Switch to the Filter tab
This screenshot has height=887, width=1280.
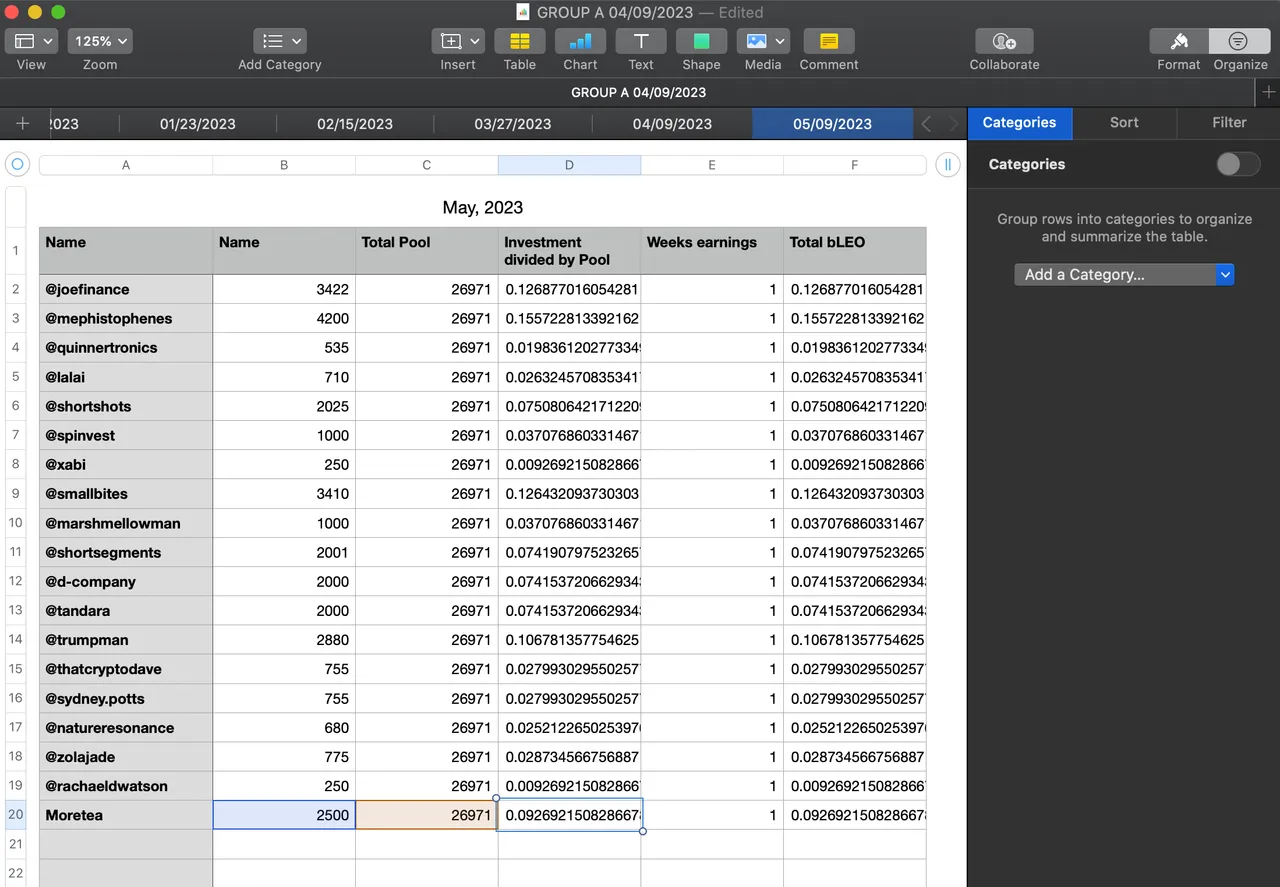pos(1229,123)
